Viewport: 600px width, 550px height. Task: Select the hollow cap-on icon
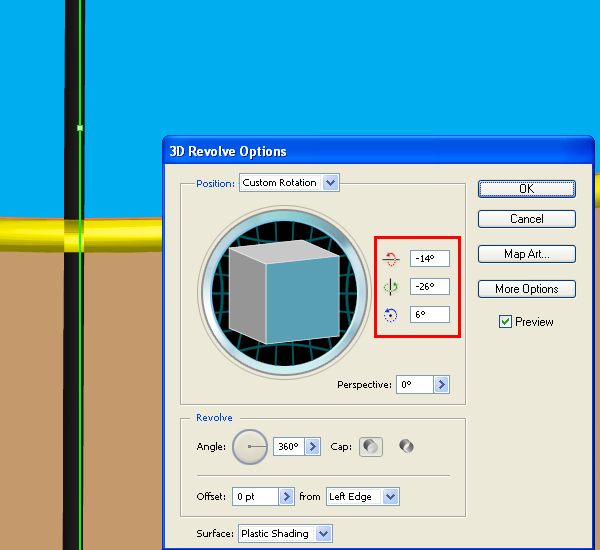click(371, 447)
